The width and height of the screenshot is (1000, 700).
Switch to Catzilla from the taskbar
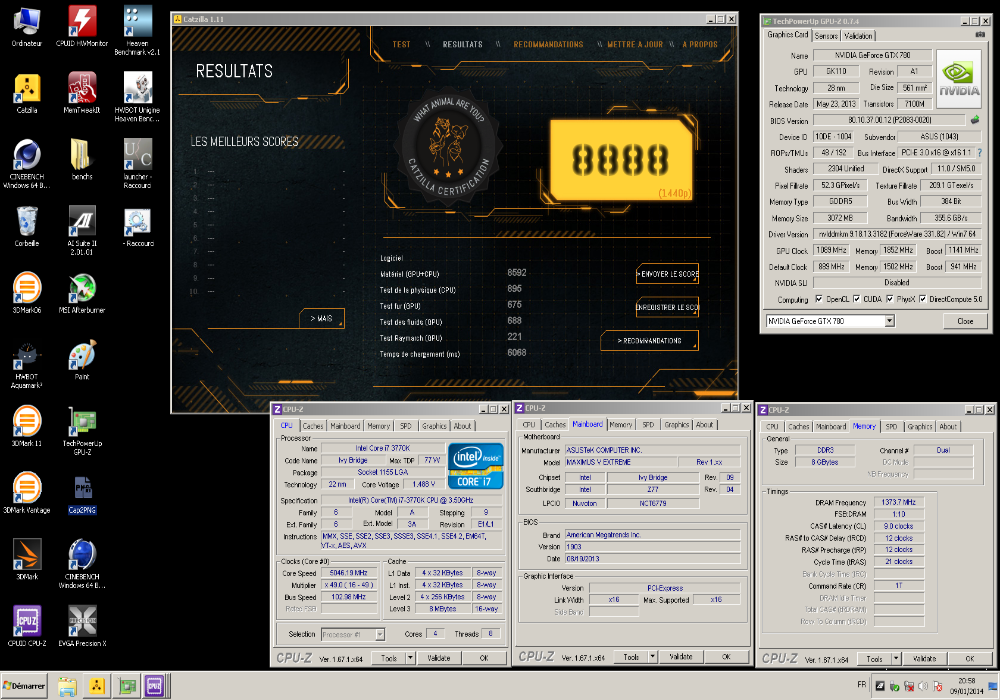click(x=97, y=686)
